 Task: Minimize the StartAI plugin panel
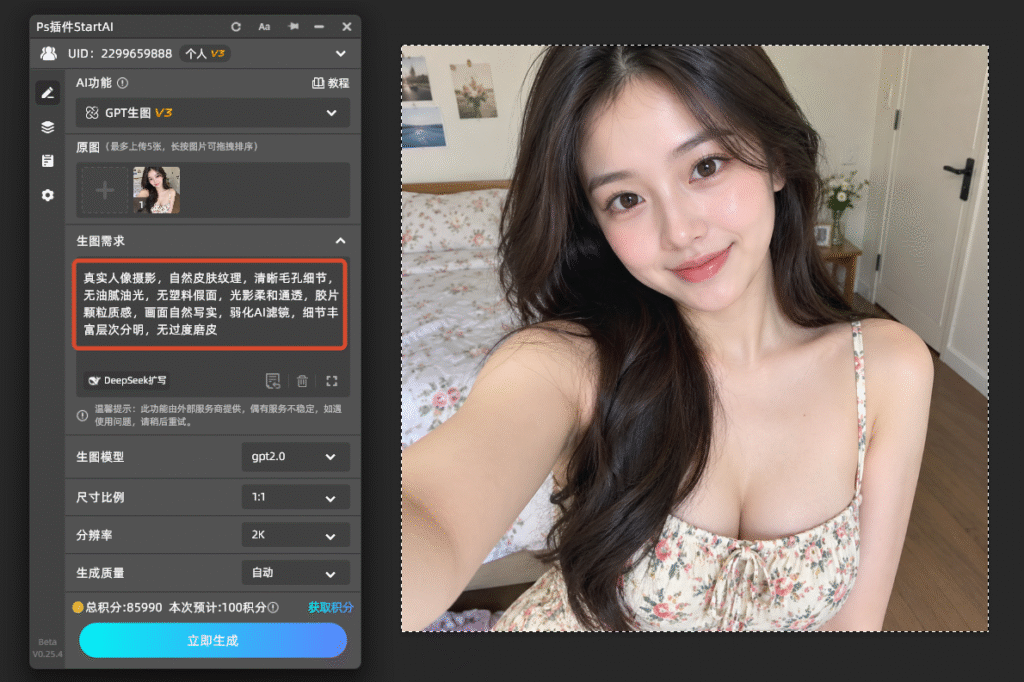point(319,27)
